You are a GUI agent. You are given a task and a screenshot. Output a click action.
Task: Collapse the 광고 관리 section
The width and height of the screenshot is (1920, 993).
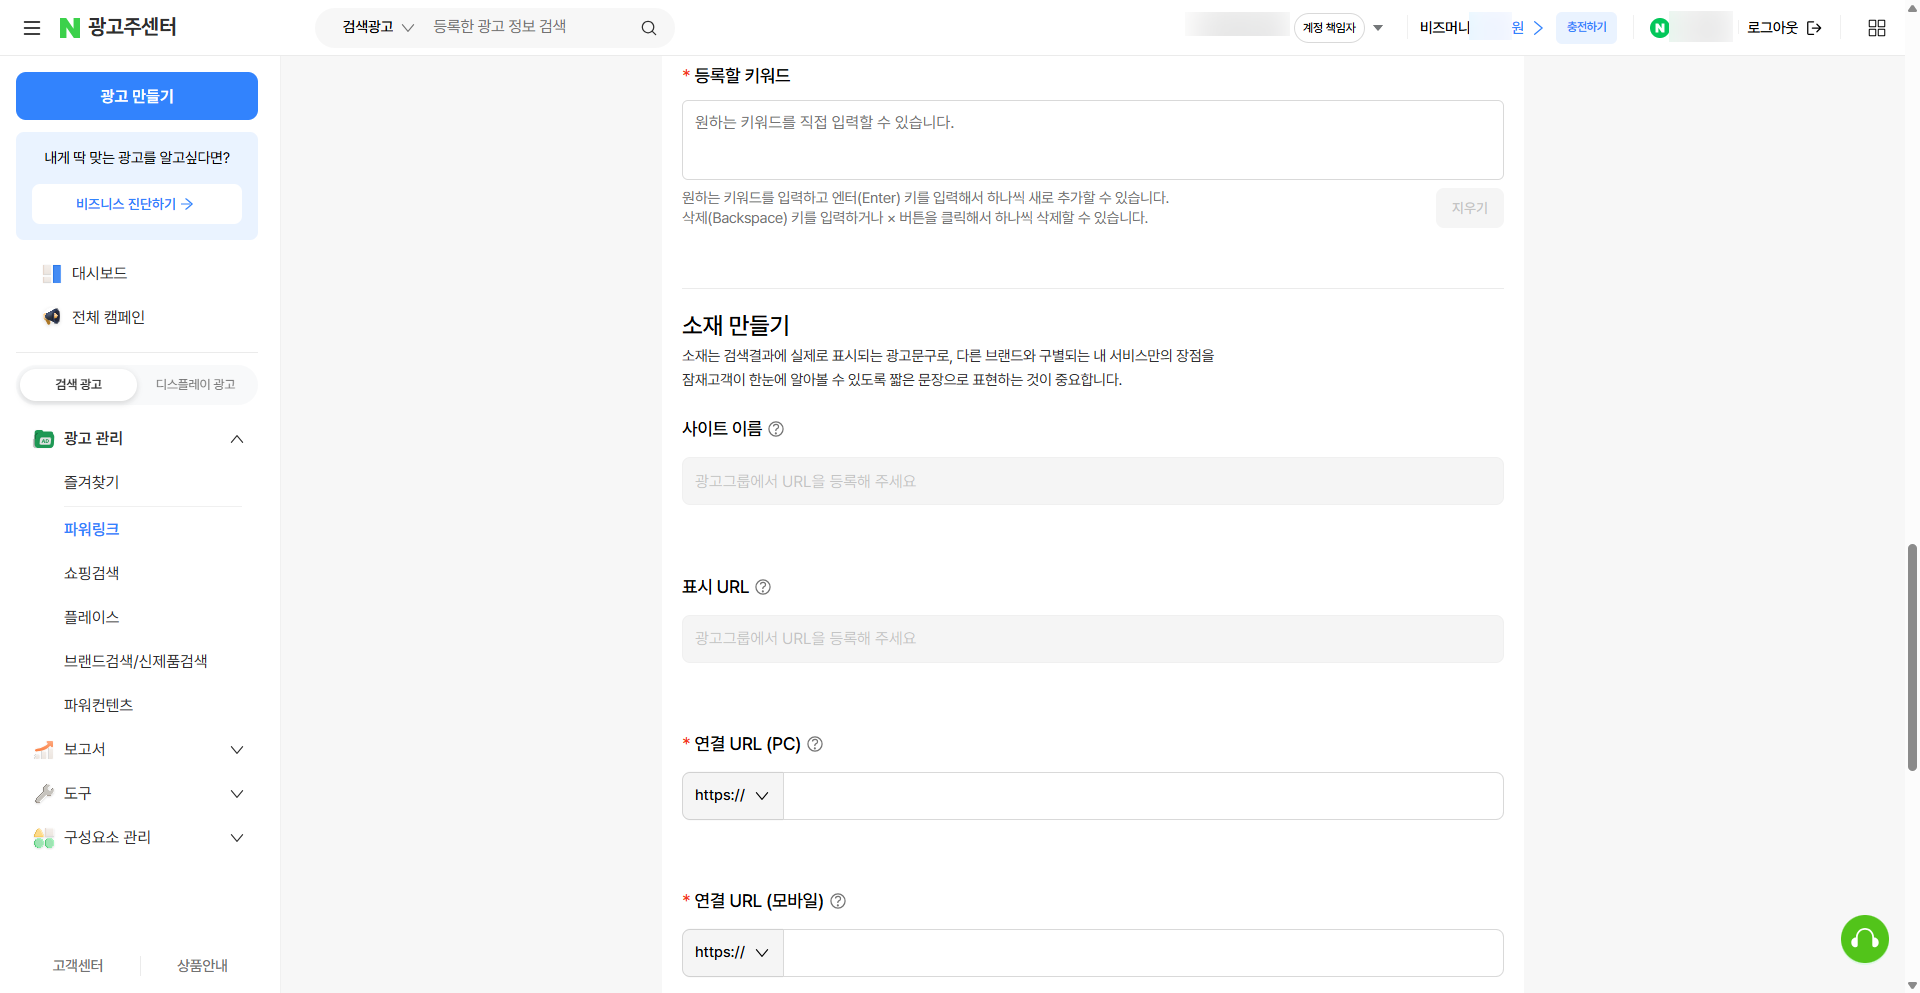coord(237,439)
